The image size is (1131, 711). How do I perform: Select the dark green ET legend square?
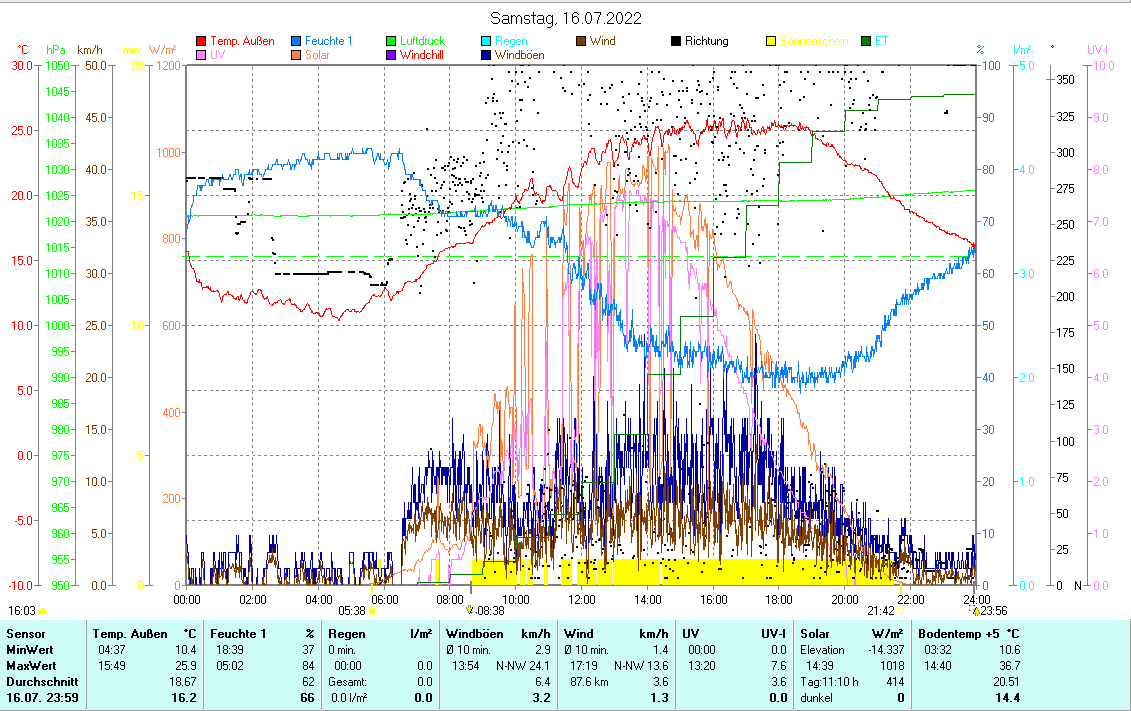(866, 42)
